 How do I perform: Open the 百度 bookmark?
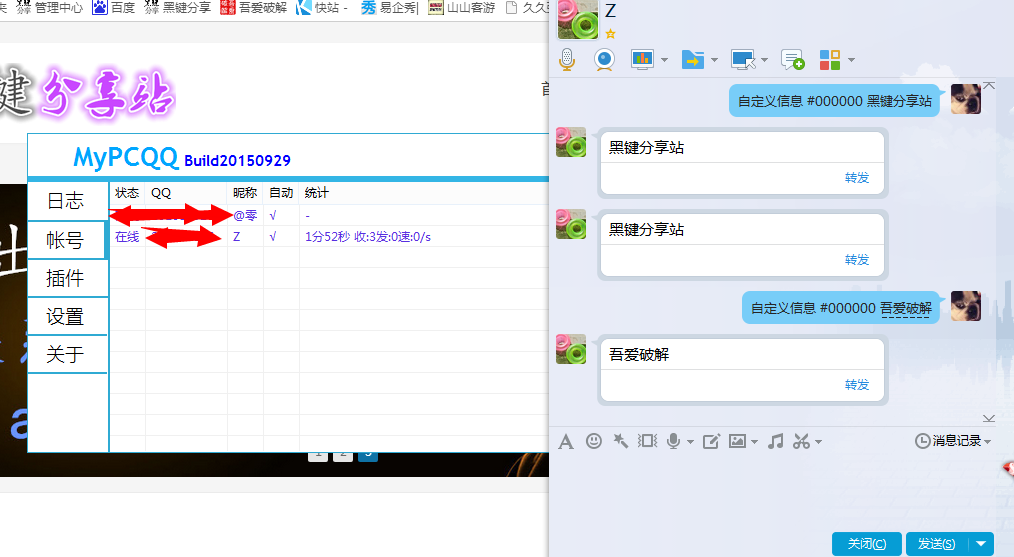(x=114, y=8)
